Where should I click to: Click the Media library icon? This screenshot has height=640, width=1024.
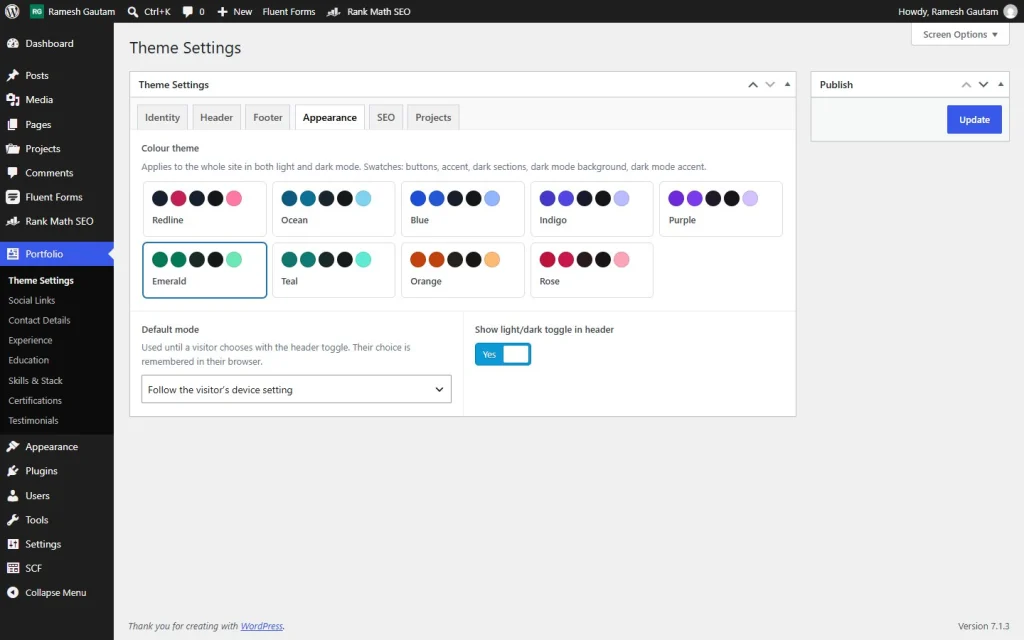[12, 99]
